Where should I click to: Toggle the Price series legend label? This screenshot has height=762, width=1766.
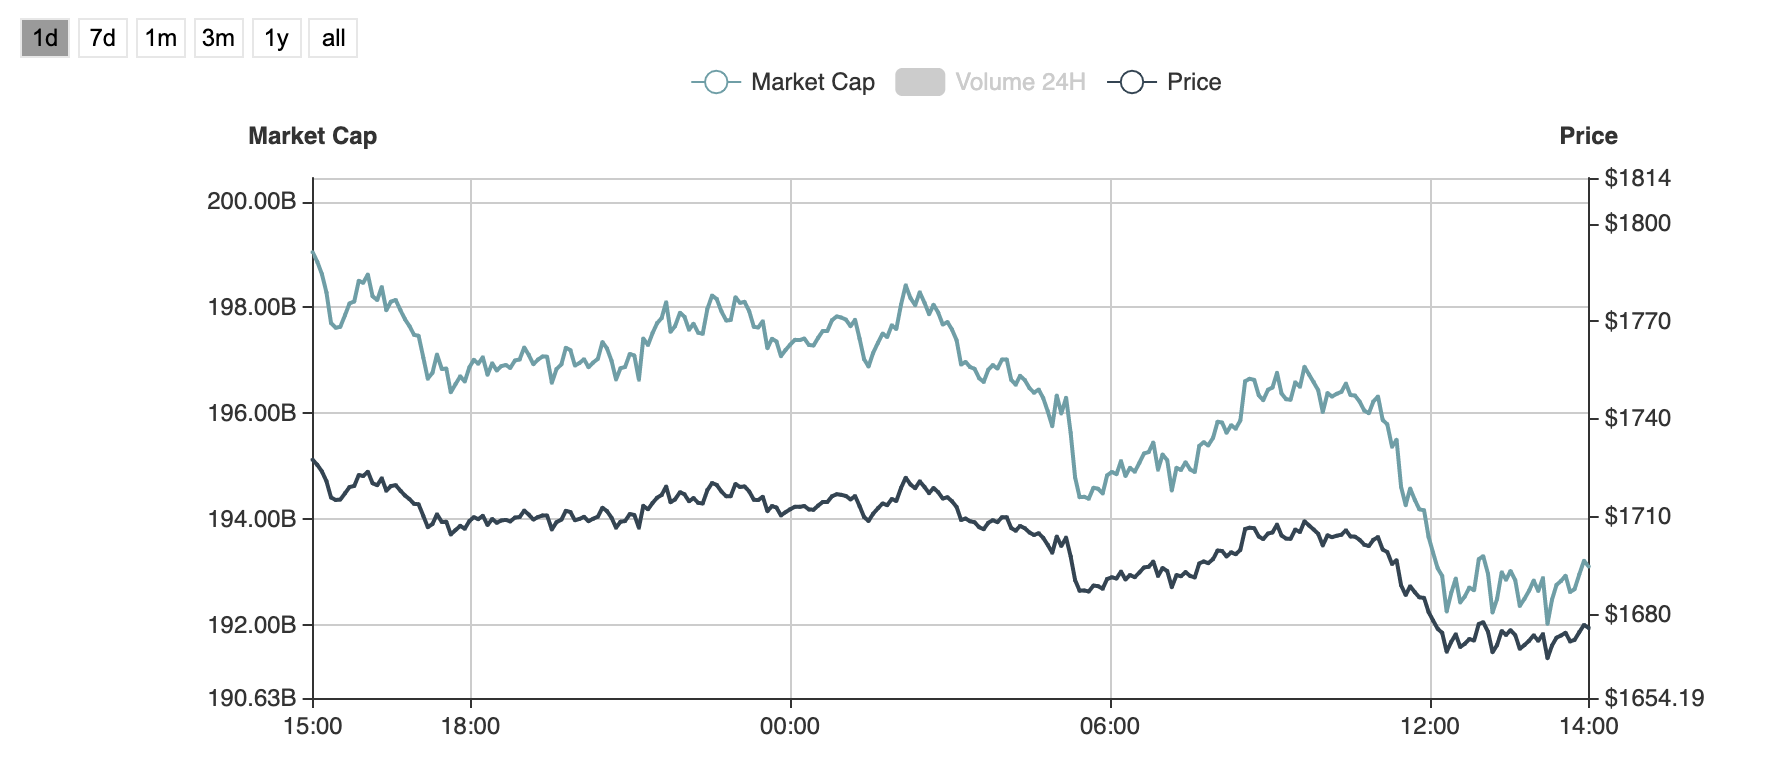coord(1194,82)
